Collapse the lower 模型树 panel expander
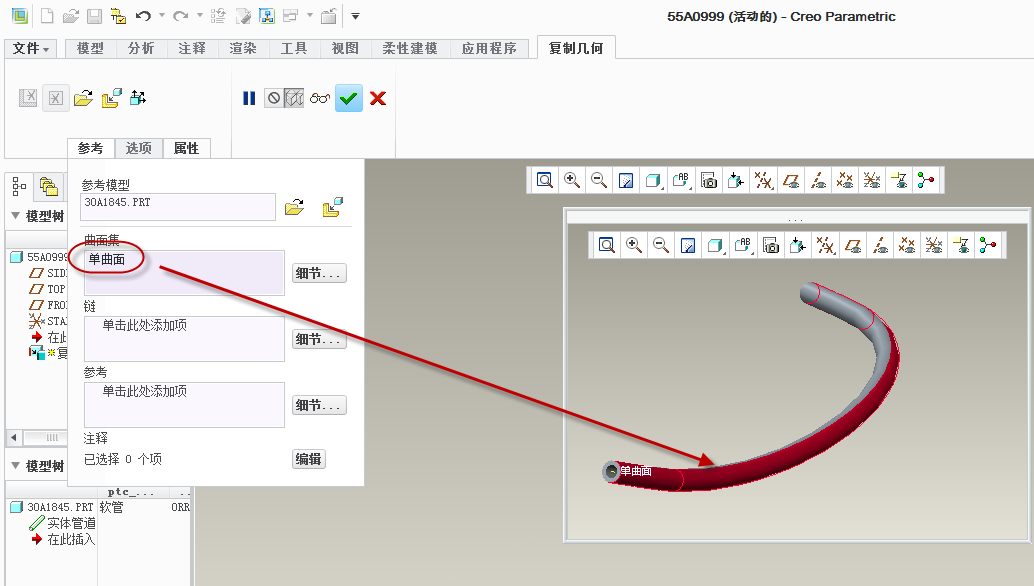The width and height of the screenshot is (1034, 586). click(x=15, y=465)
